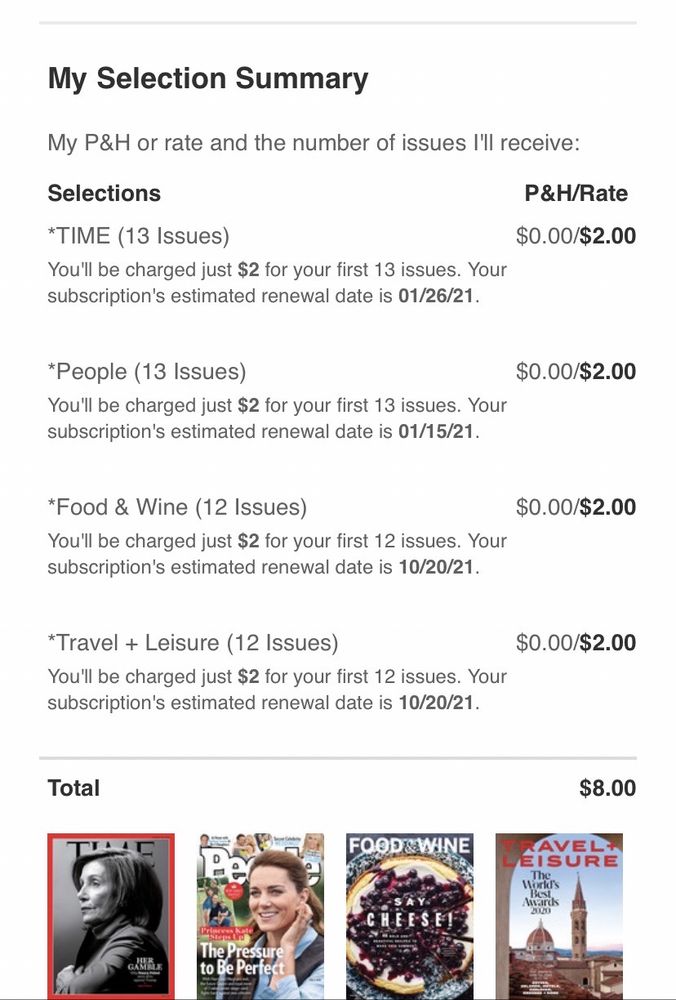Image resolution: width=676 pixels, height=1000 pixels.
Task: Click the "*TIME (13 Issues)" selection title
Action: pyautogui.click(x=139, y=236)
